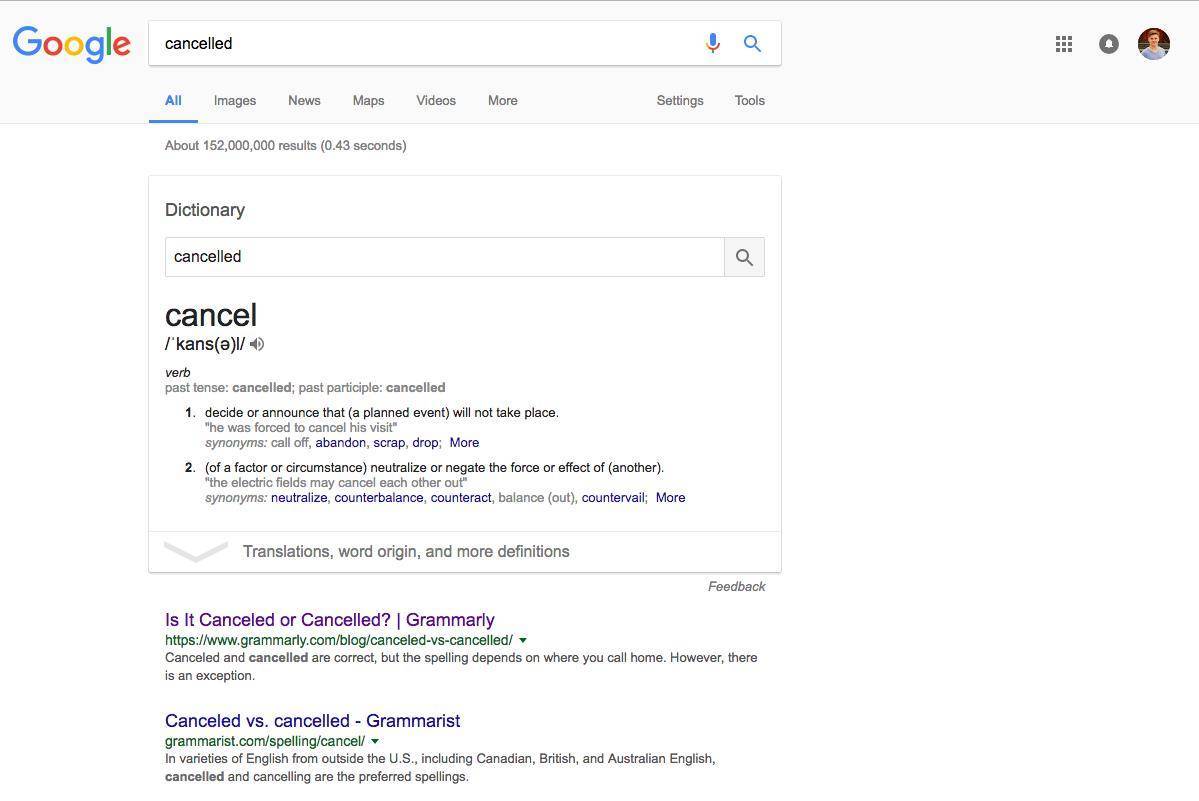Click the Dictionary search magnifier button
Viewport: 1199px width, 801px height.
tap(744, 258)
